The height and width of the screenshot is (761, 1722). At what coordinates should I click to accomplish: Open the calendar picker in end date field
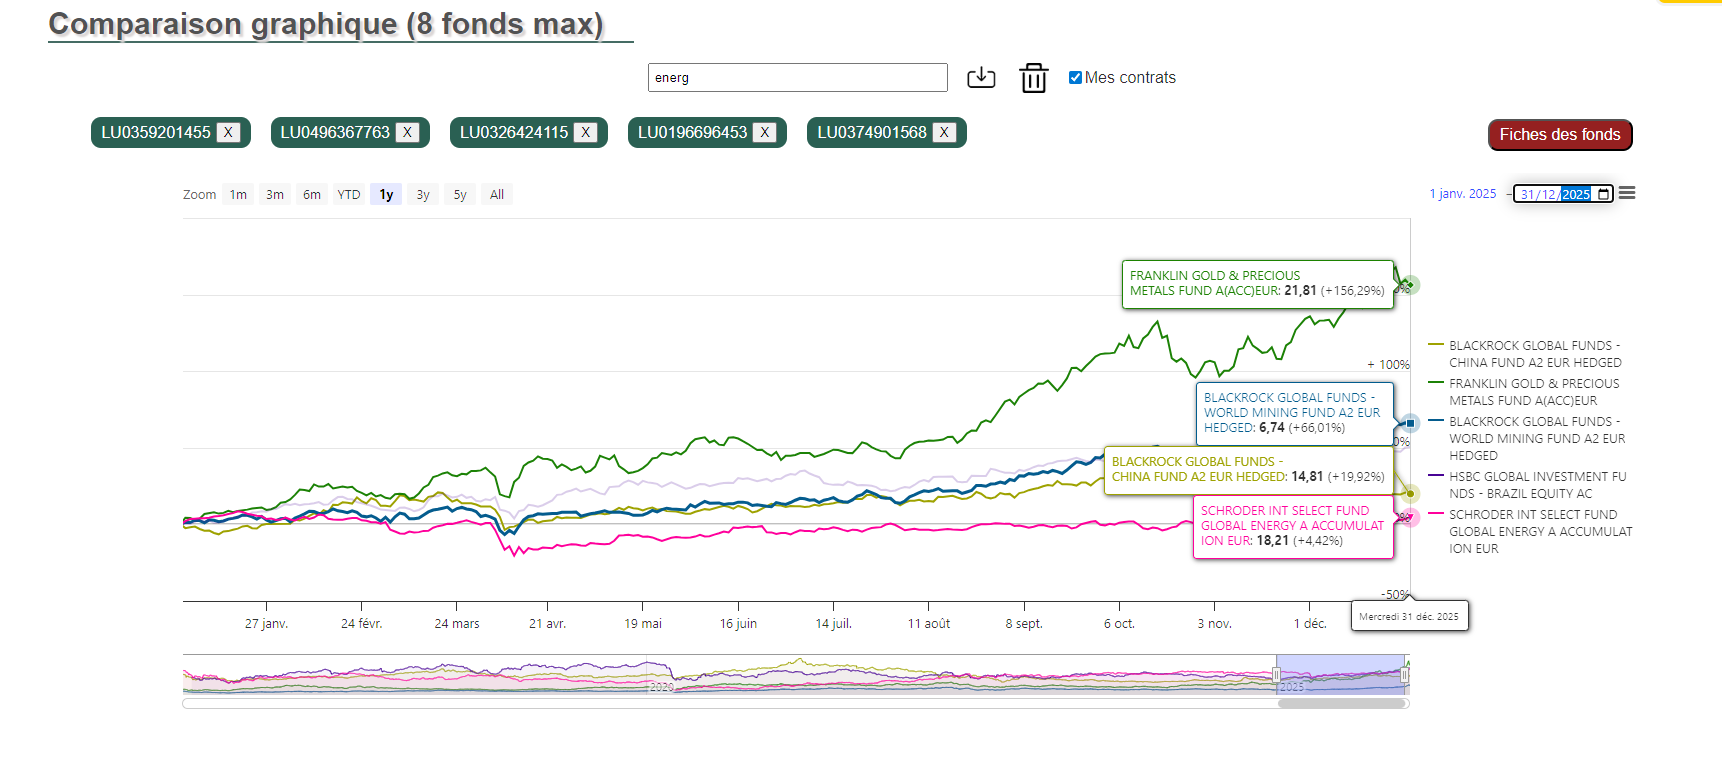click(1604, 194)
